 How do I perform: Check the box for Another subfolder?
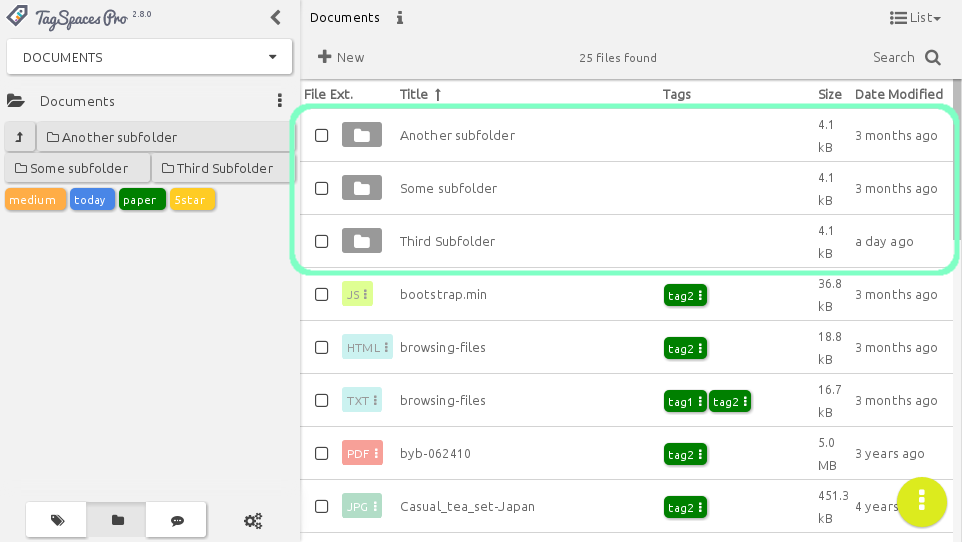pyautogui.click(x=322, y=135)
